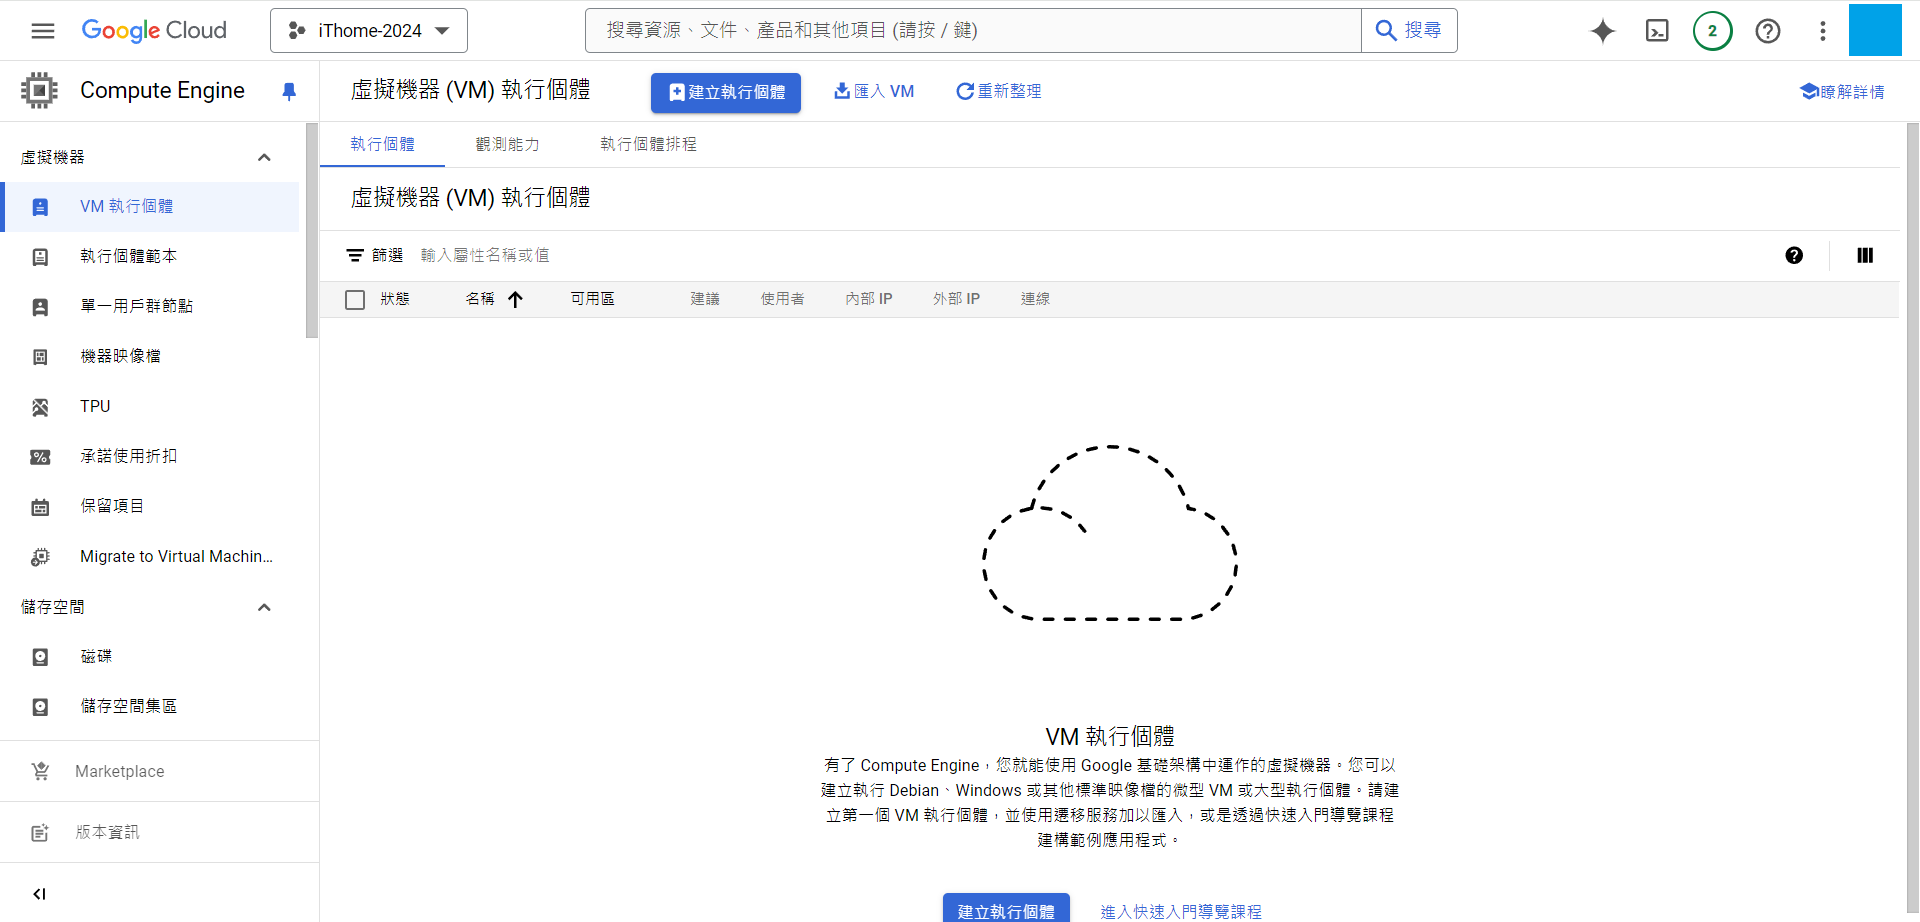Open Migrate to Virtual Machines sidebar item

click(151, 557)
